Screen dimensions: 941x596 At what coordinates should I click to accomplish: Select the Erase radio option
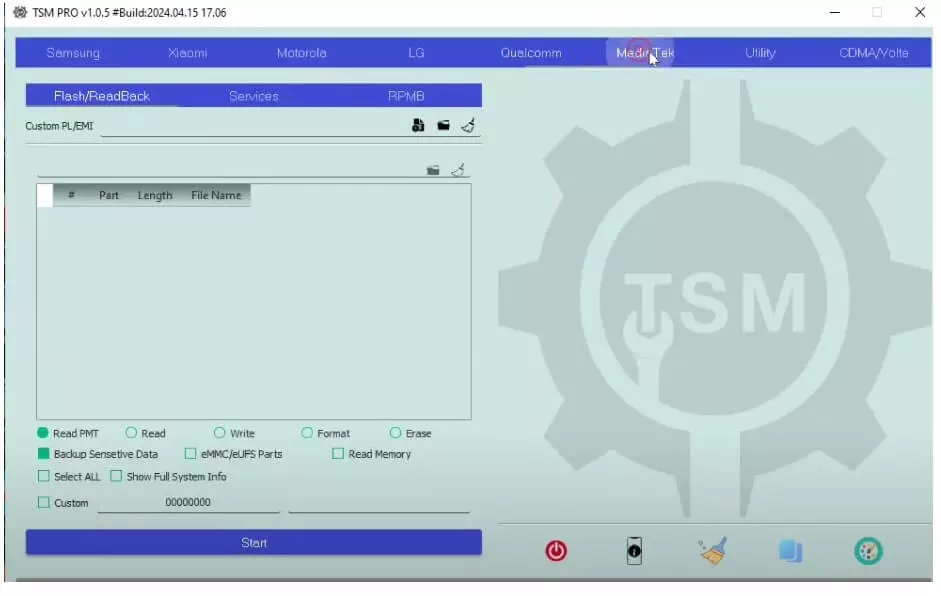click(394, 432)
